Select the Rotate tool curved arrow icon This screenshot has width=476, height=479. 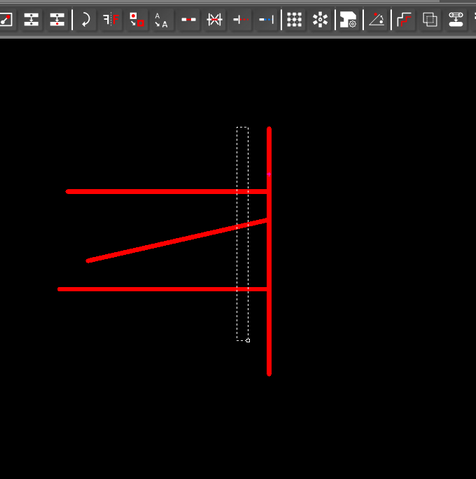[86, 20]
